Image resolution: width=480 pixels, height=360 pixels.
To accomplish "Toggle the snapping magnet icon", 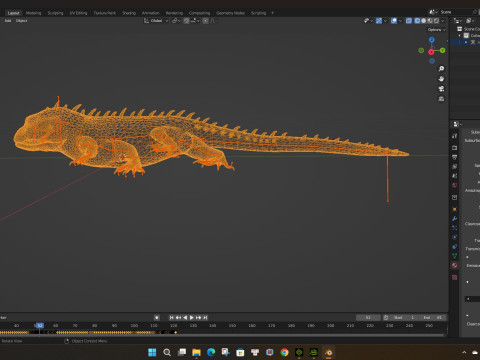I will click(186, 21).
